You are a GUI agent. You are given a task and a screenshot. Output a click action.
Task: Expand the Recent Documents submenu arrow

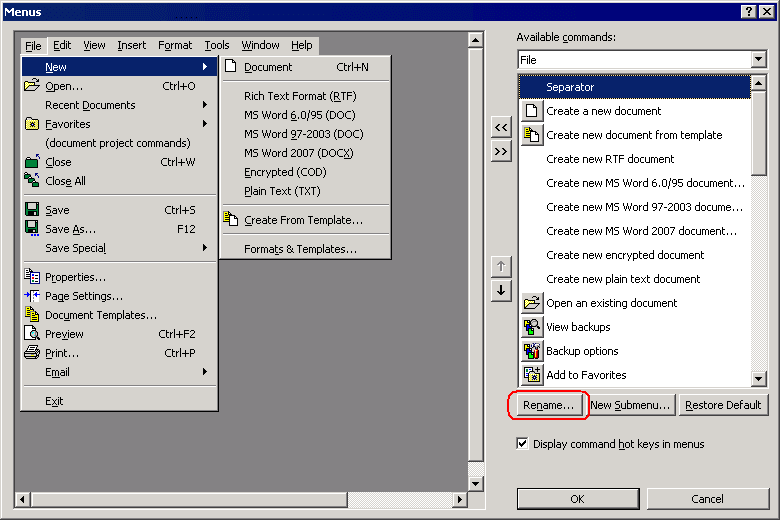(x=205, y=104)
